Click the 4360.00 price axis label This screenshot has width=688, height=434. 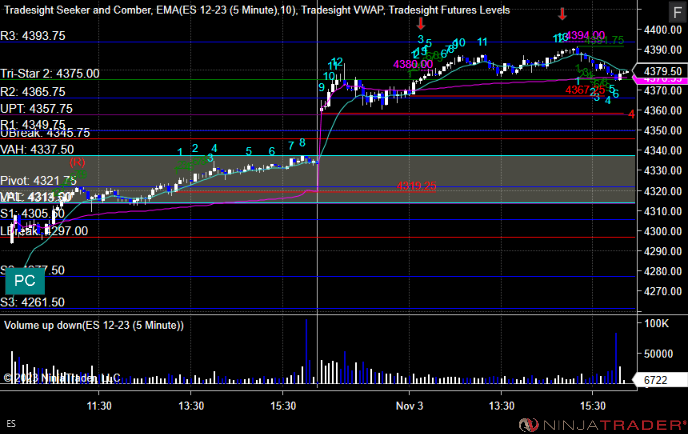[x=663, y=111]
